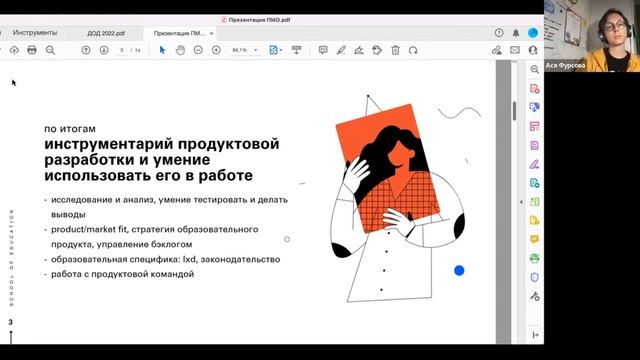Open the green Scan & OCR printer icon
Screen dimensions: 640x360
534,258
